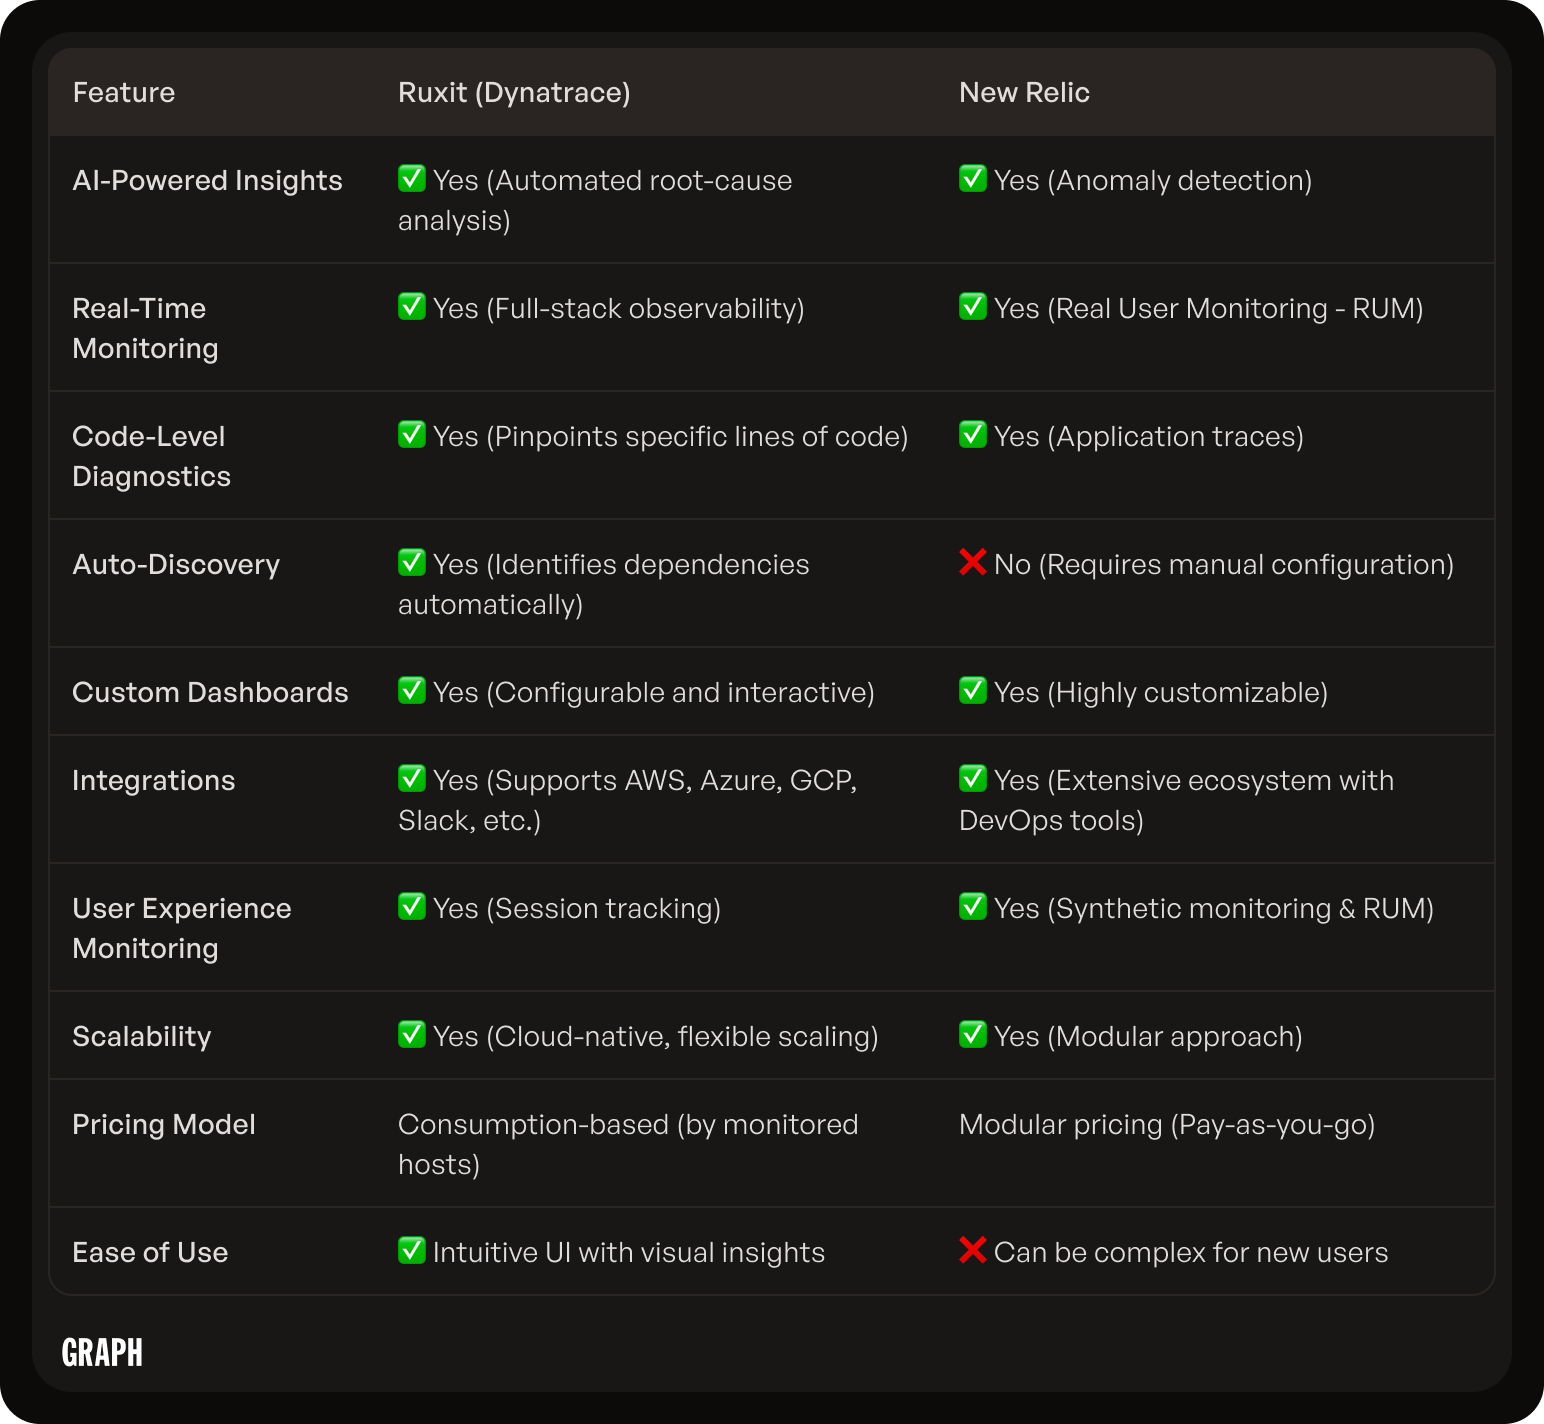Click the Ease of Use row label
The image size is (1544, 1424).
point(150,1252)
